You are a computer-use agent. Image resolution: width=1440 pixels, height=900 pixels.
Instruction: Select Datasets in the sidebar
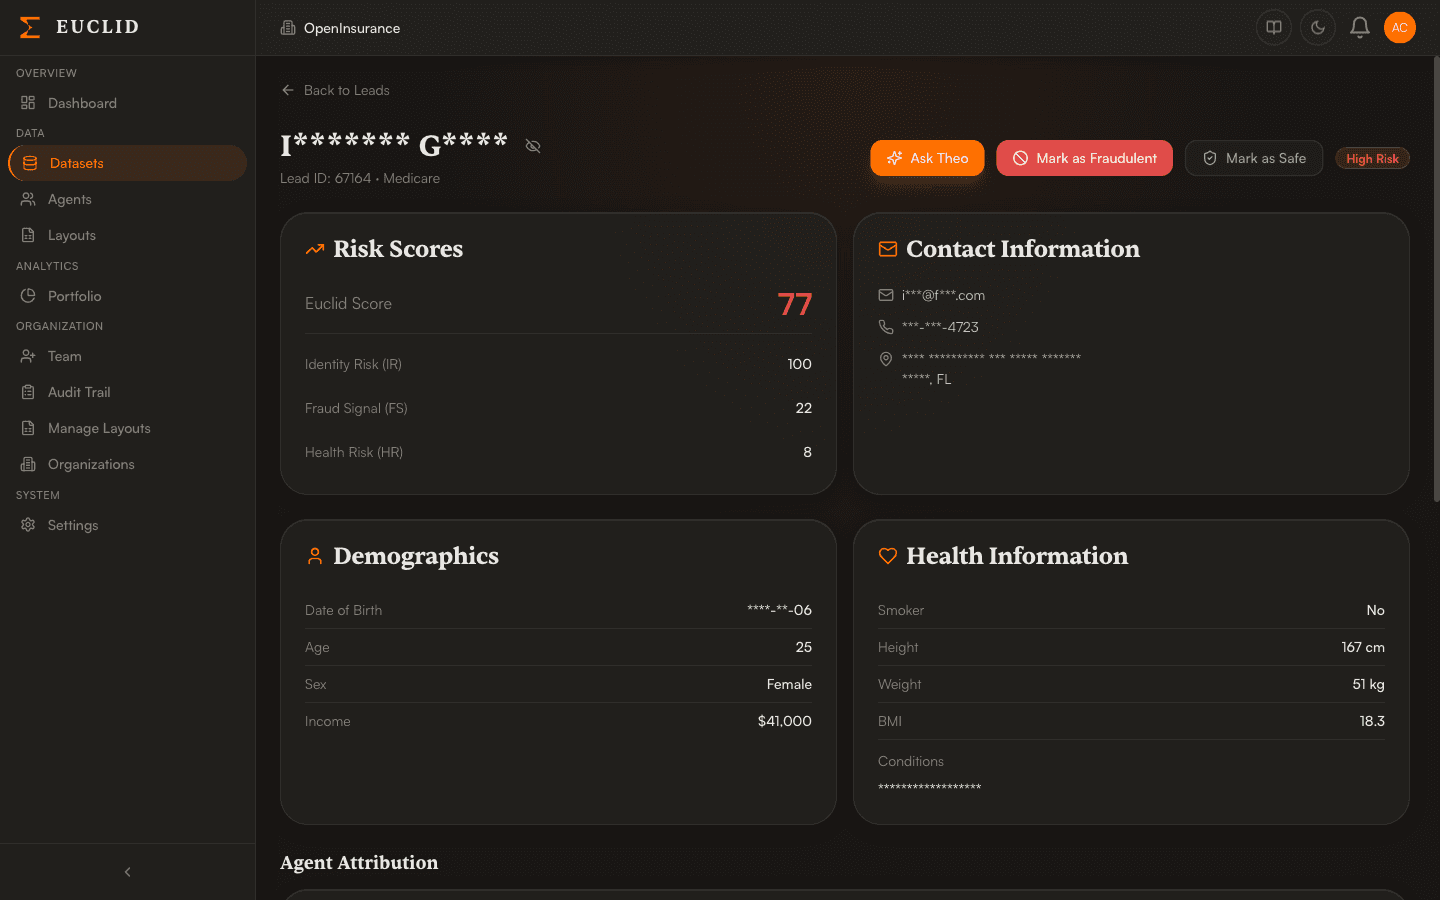127,163
